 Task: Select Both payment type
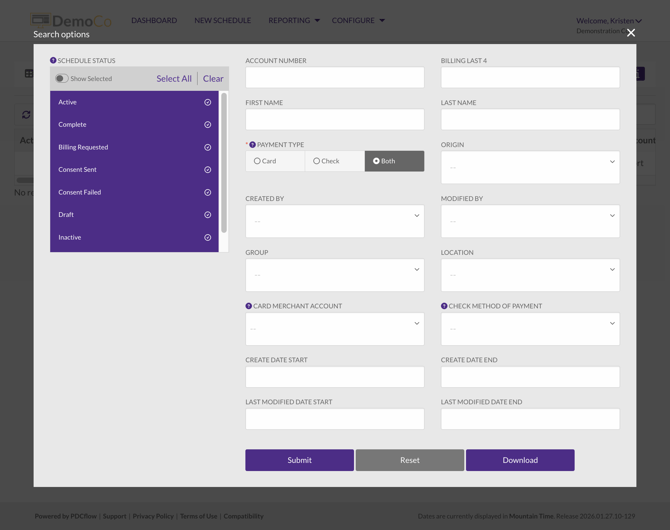pyautogui.click(x=394, y=161)
